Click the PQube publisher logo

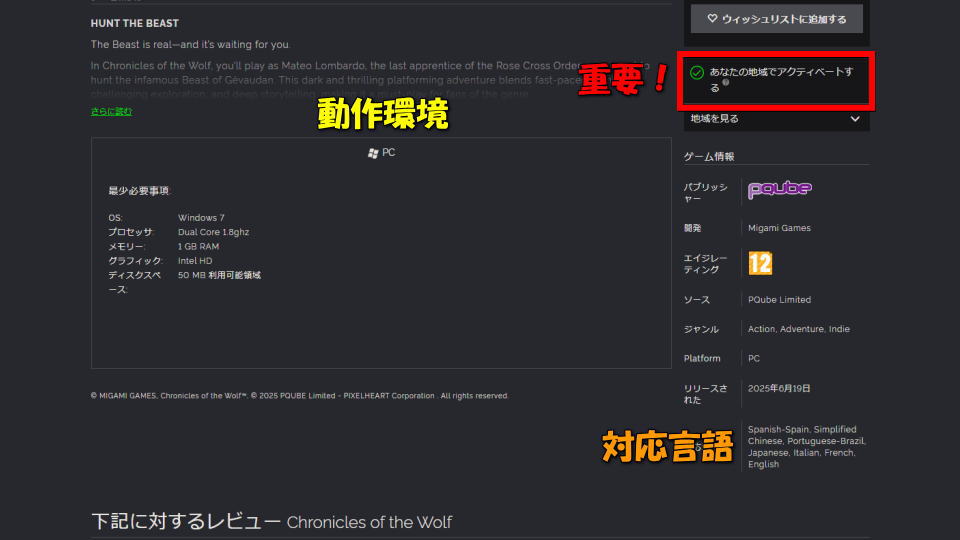pos(780,189)
